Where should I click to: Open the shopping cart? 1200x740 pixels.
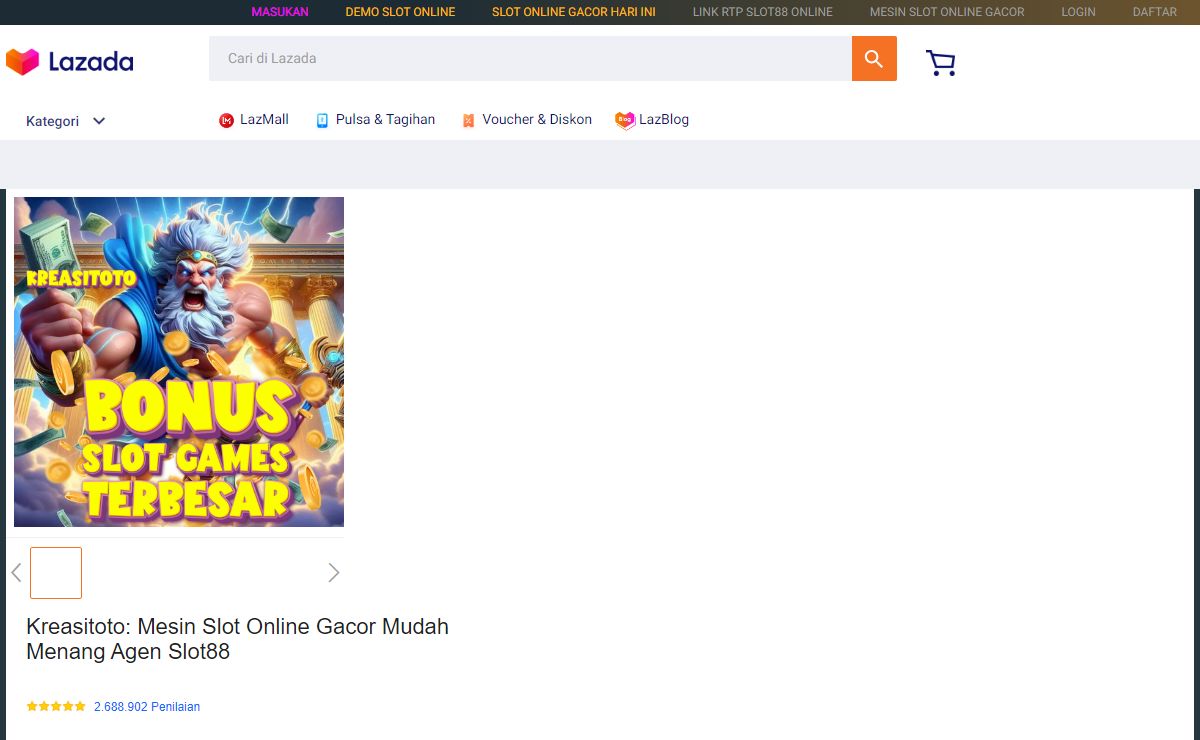[x=940, y=63]
